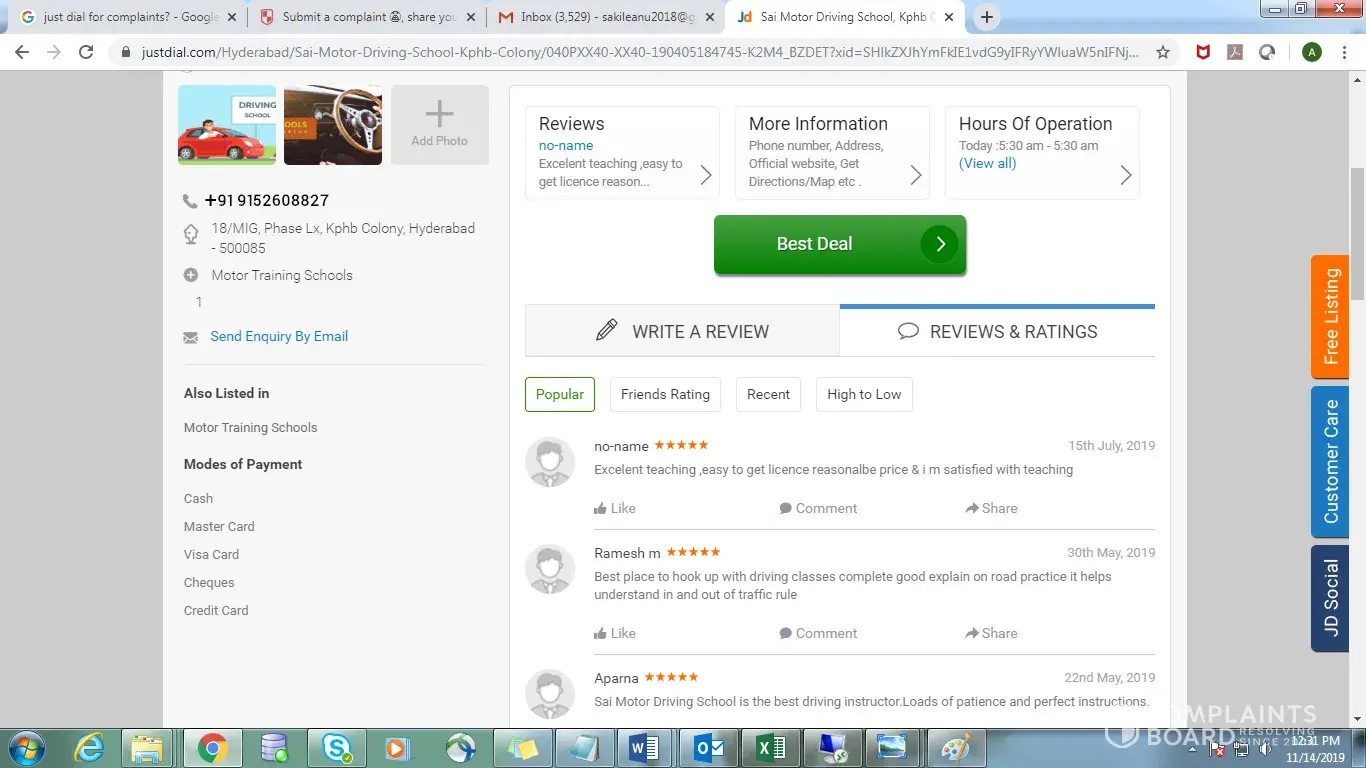Click the envelope icon beside Send Enquiry
Screen dimensions: 1366x768
pyautogui.click(x=191, y=338)
